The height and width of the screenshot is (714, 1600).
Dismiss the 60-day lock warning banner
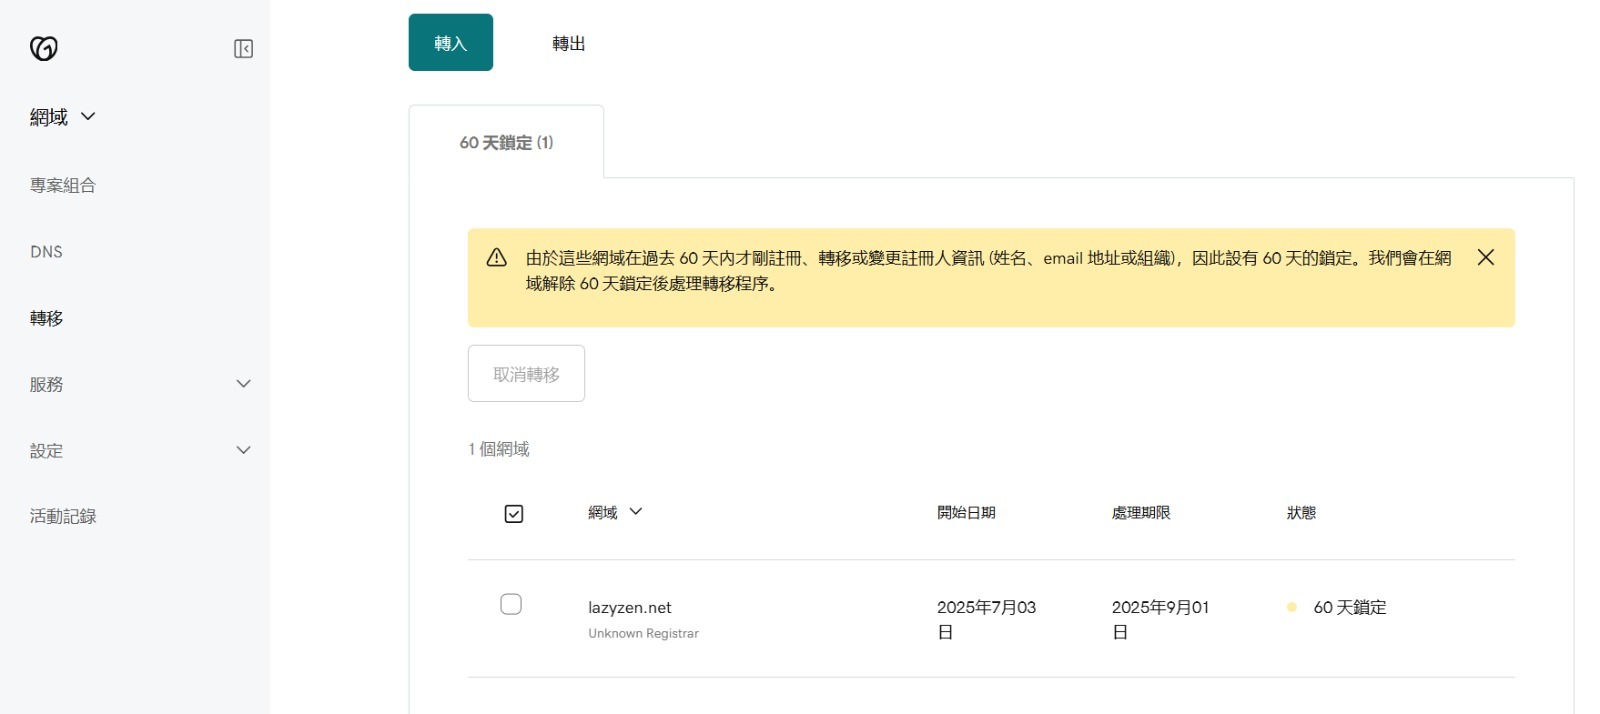pyautogui.click(x=1485, y=258)
